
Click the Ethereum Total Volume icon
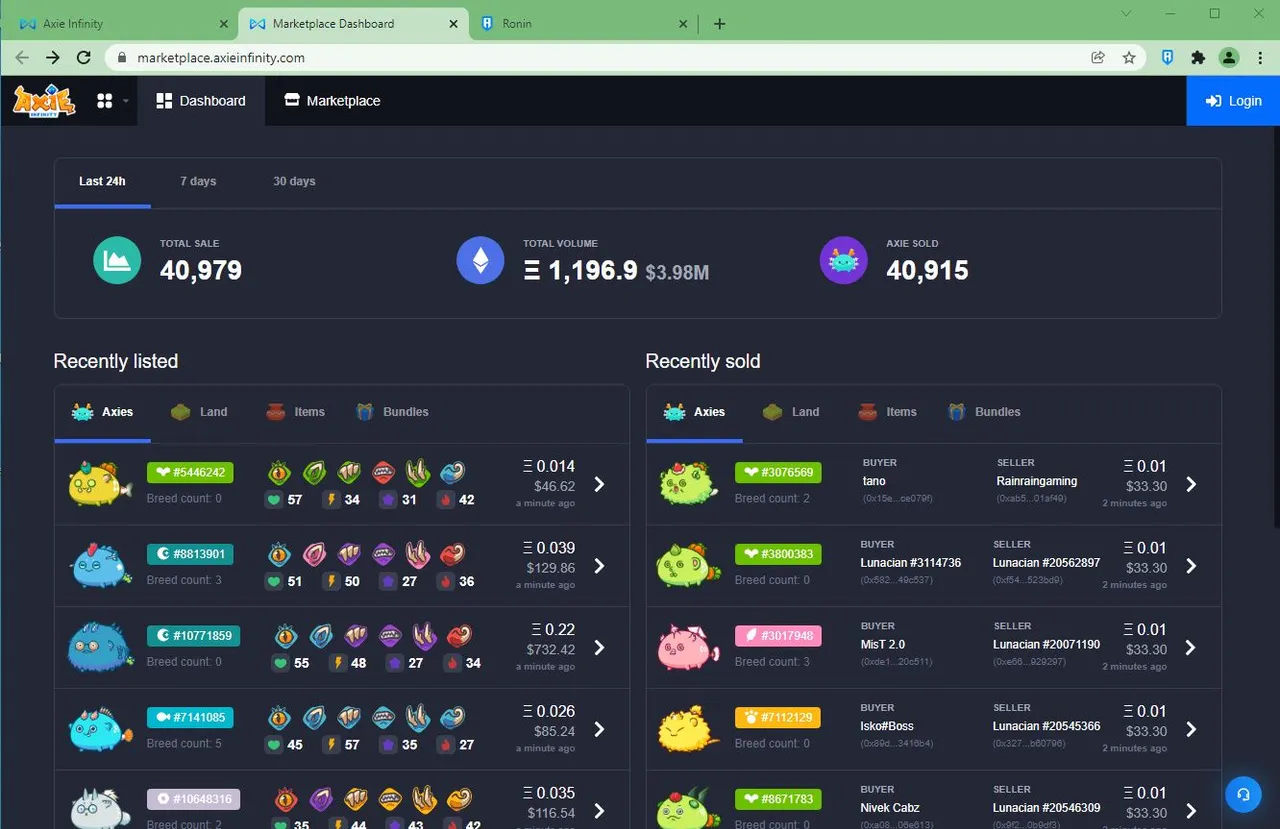[x=481, y=260]
